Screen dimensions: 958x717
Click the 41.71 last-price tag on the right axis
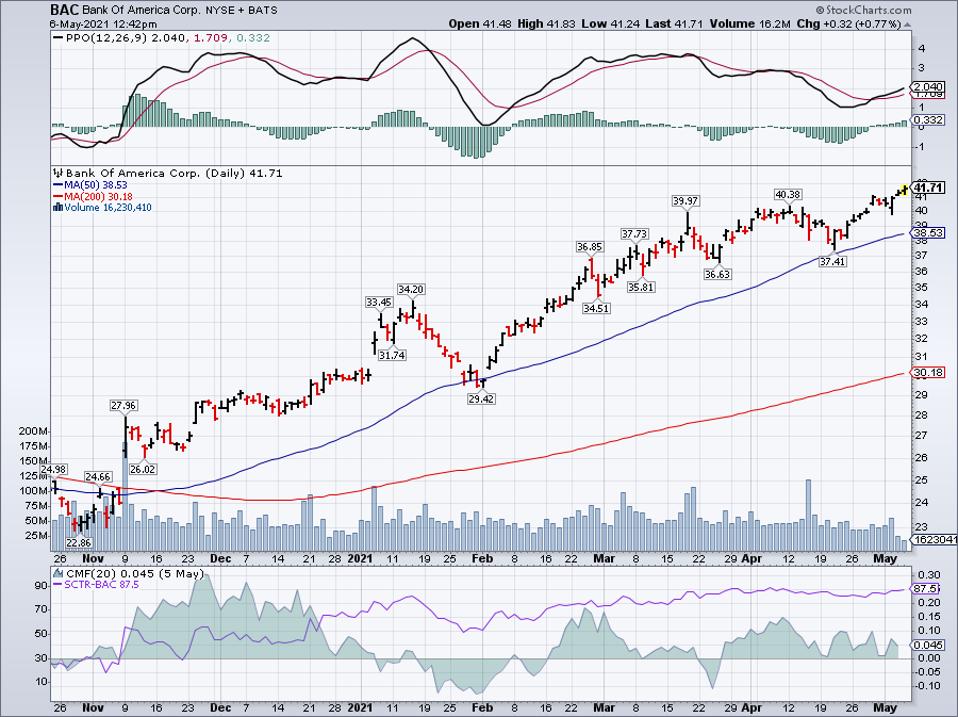[928, 187]
